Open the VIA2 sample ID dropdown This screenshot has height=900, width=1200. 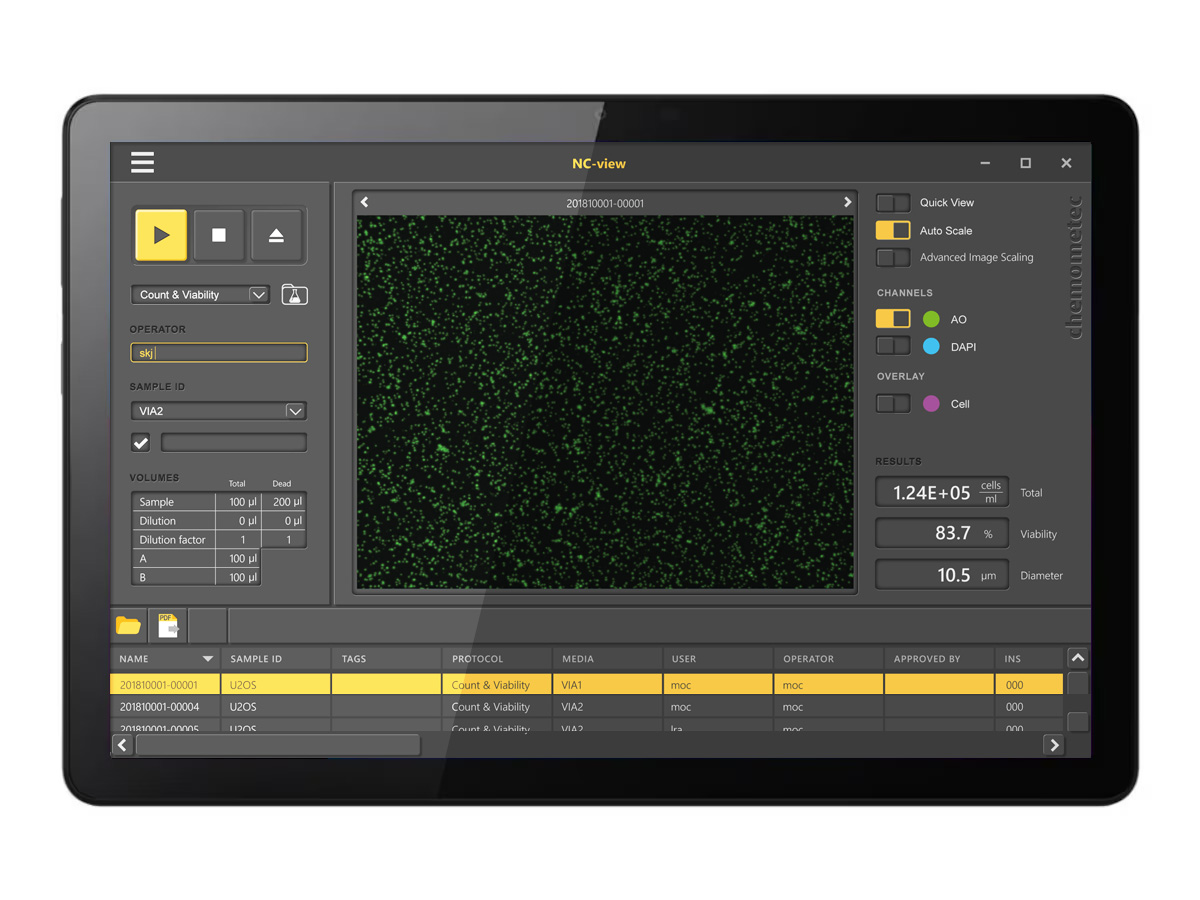(x=219, y=411)
